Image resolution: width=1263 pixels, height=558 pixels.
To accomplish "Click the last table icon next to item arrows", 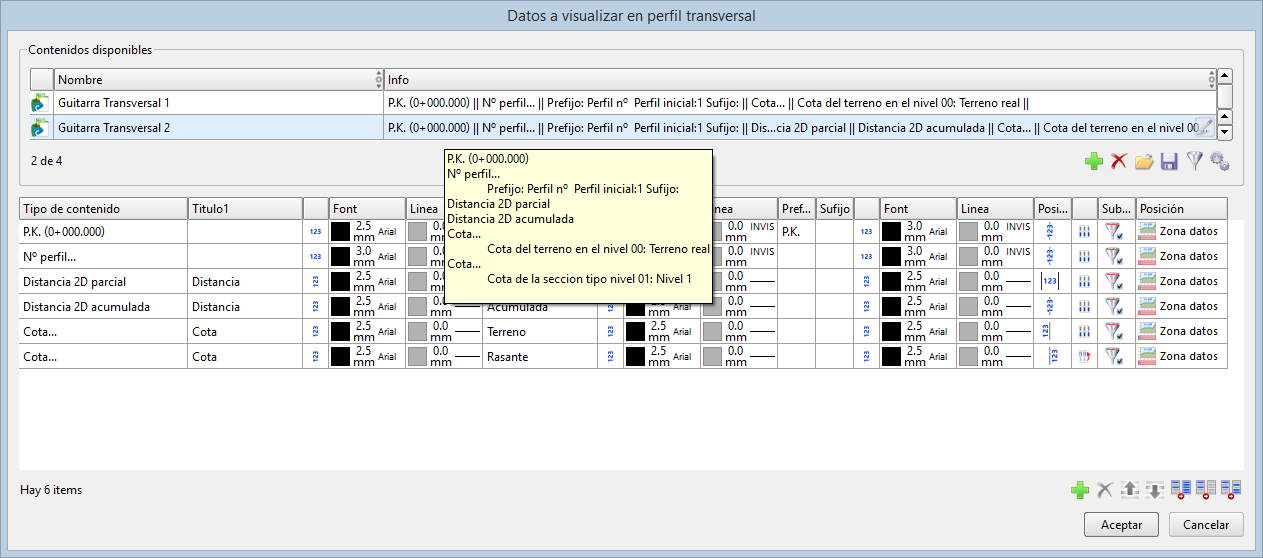I will pos(1231,490).
